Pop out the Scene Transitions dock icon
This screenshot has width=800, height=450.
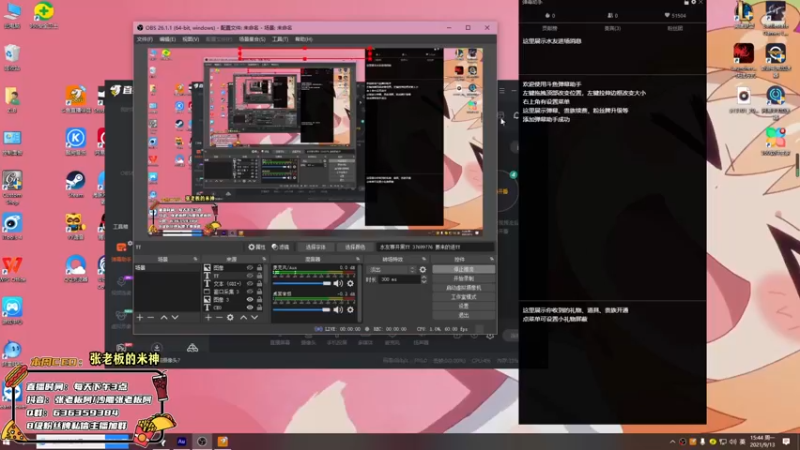pos(423,259)
